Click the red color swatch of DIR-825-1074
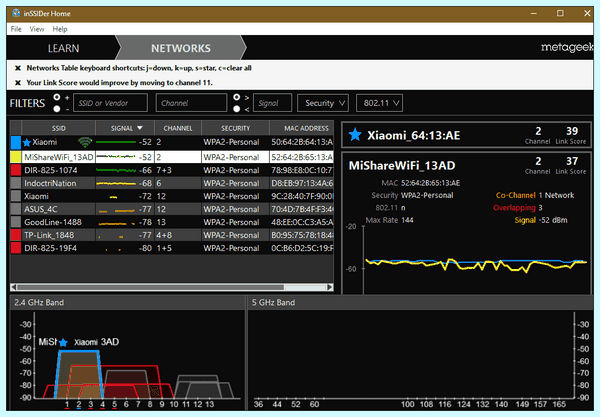The height and width of the screenshot is (417, 600). (x=16, y=170)
